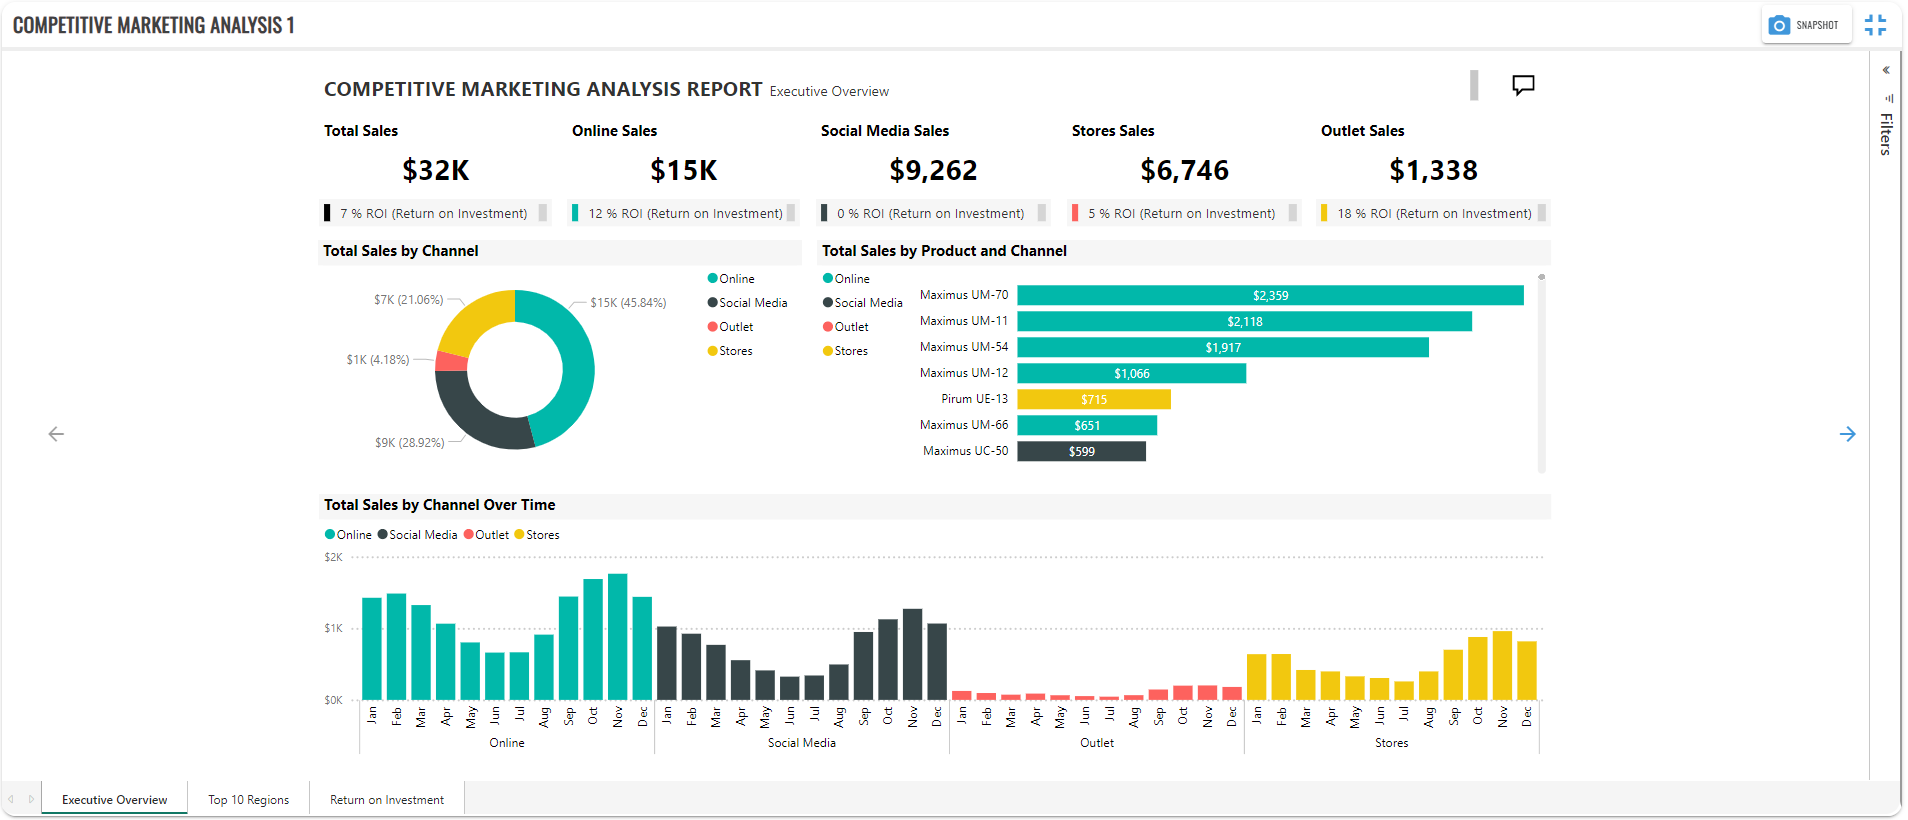Click the small filter icon above Filters label
This screenshot has width=1908, height=820.
[1888, 98]
